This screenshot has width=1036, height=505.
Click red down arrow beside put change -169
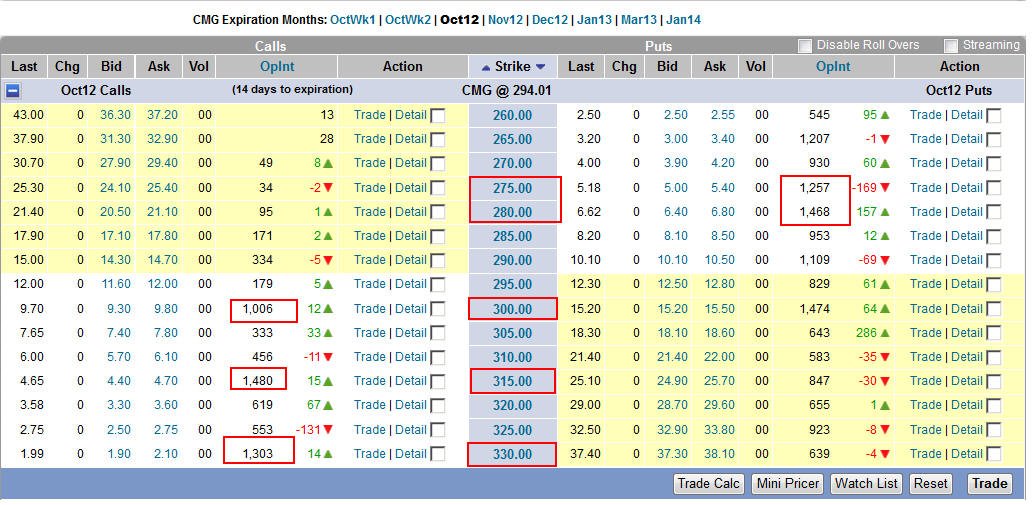point(885,188)
